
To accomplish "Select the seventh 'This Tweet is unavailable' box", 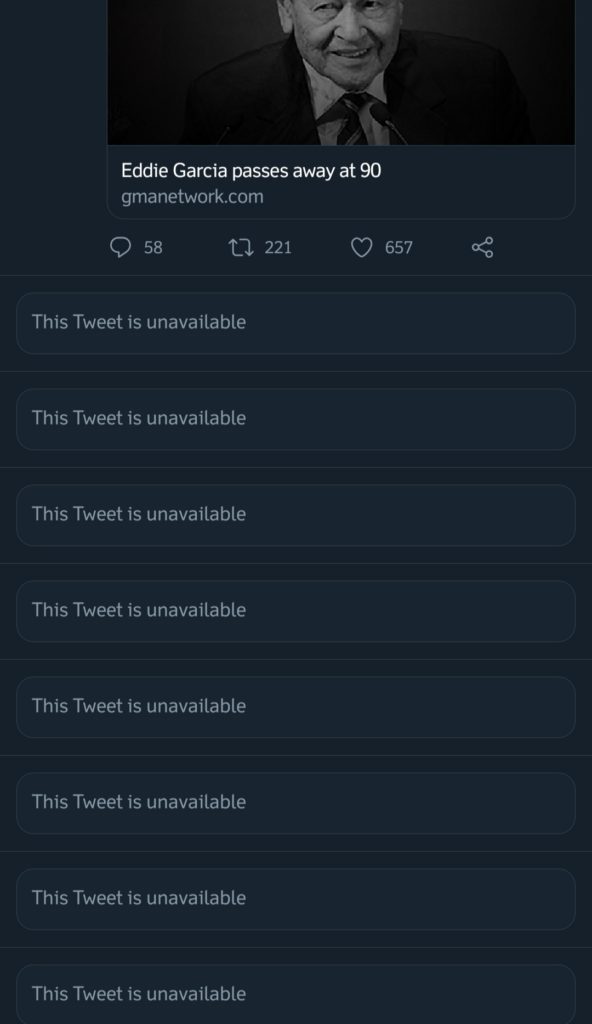I will 295,899.
